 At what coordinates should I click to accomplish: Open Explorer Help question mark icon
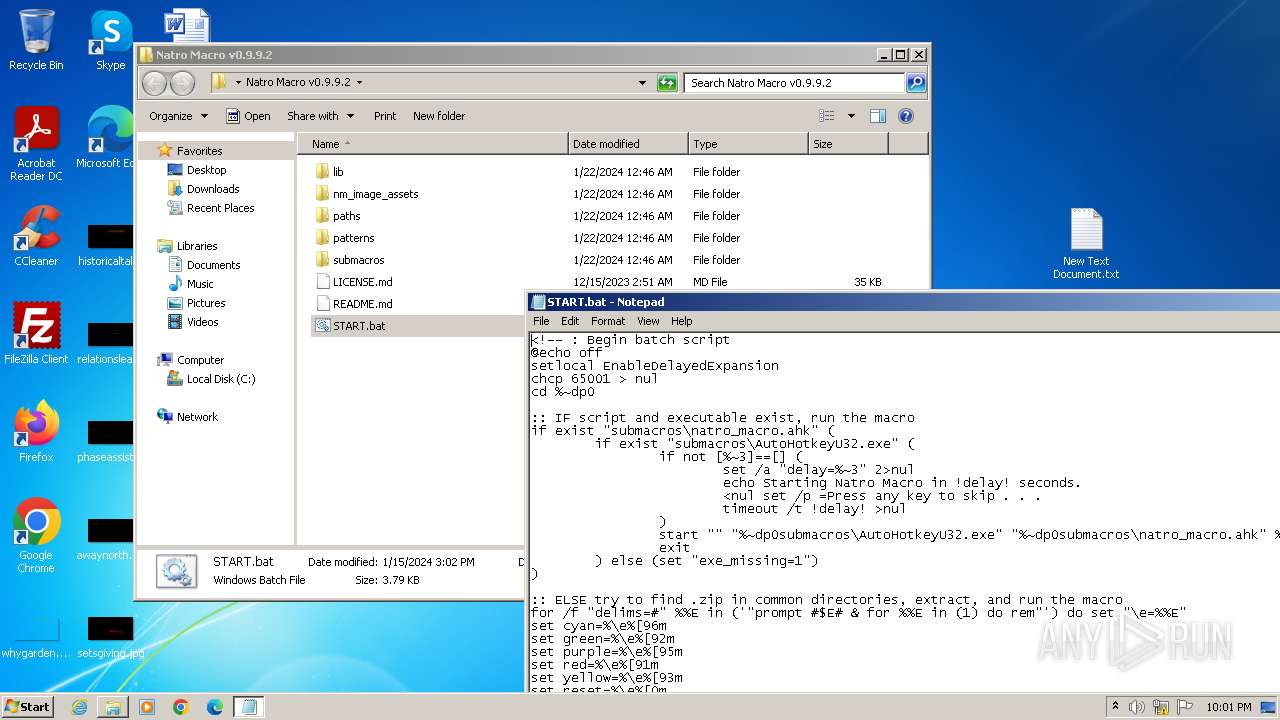[x=906, y=116]
